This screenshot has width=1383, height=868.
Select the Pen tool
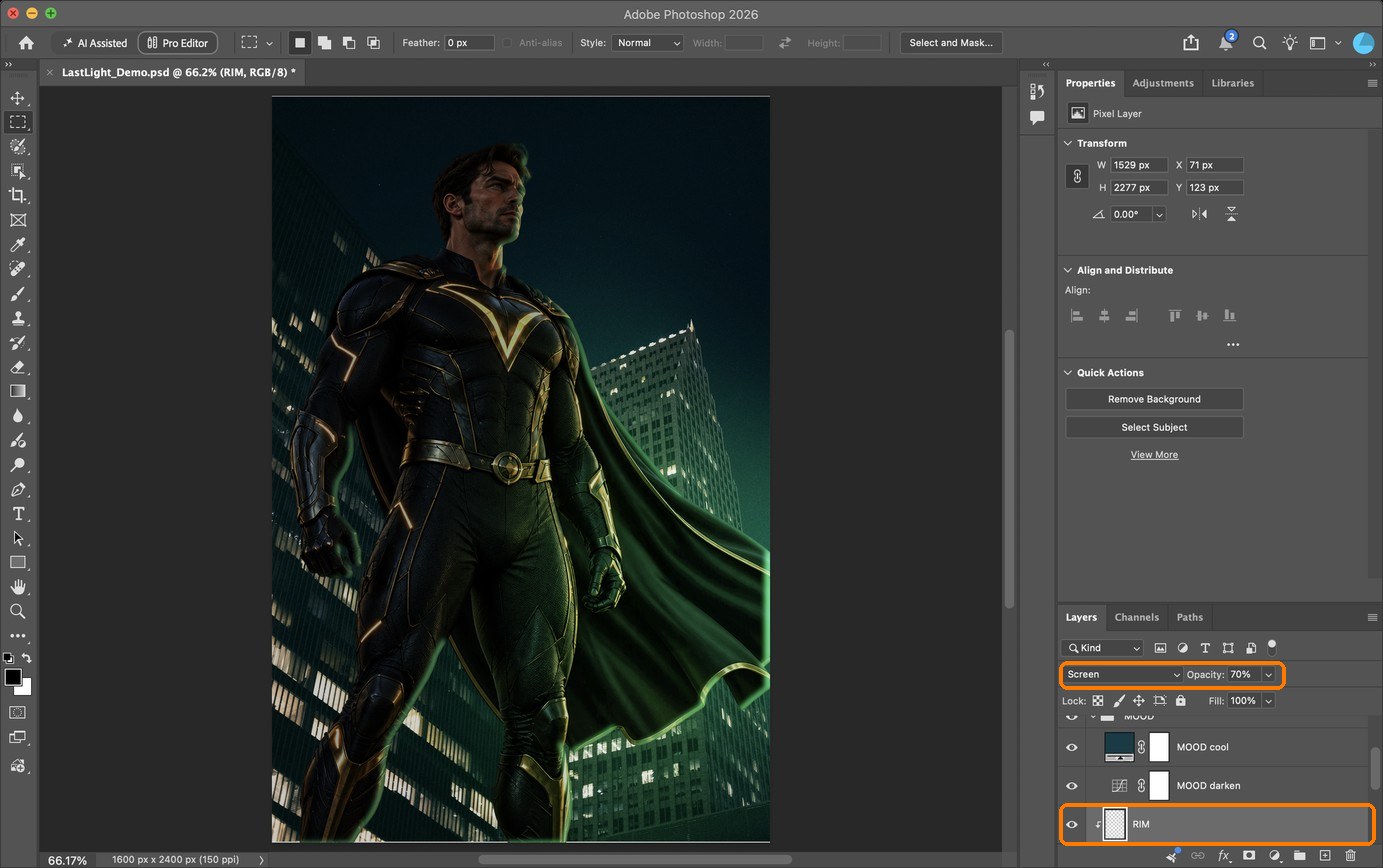tap(18, 490)
